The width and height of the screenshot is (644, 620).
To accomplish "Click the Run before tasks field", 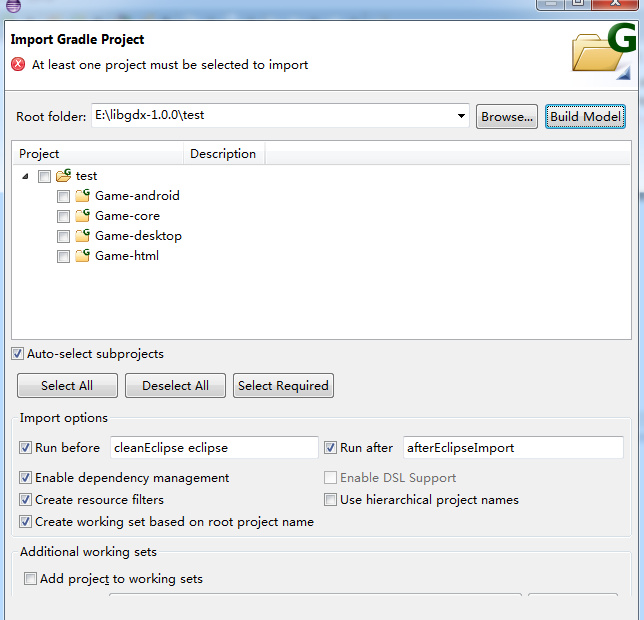I will [x=214, y=448].
